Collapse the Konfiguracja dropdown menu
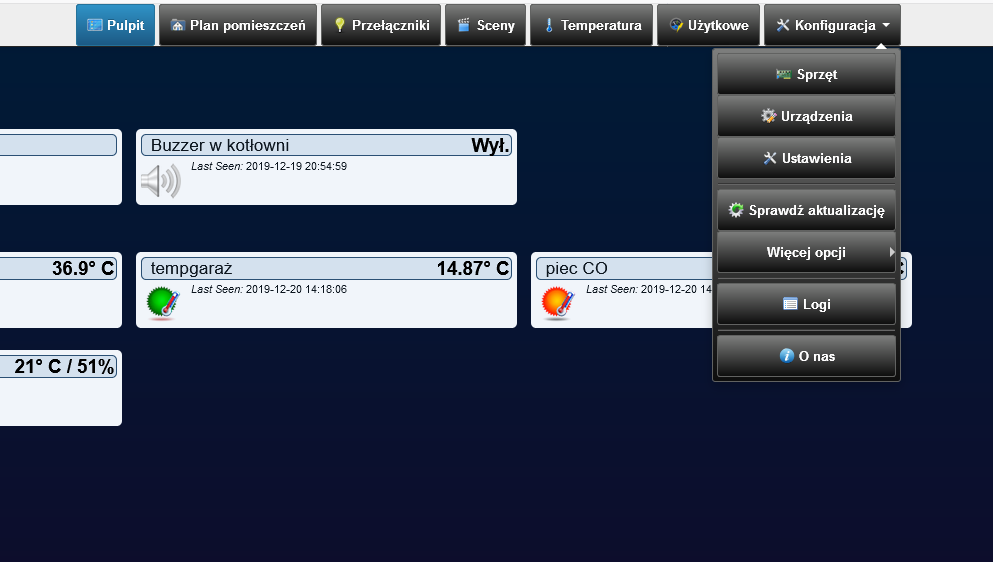Viewport: 993px width, 562px height. tap(832, 25)
